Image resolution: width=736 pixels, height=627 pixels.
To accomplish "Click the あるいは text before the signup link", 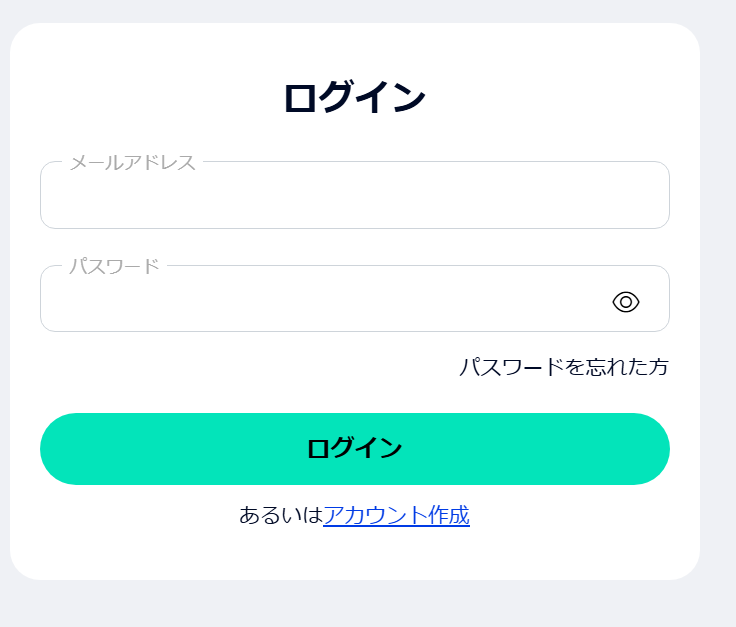I will click(x=281, y=515).
